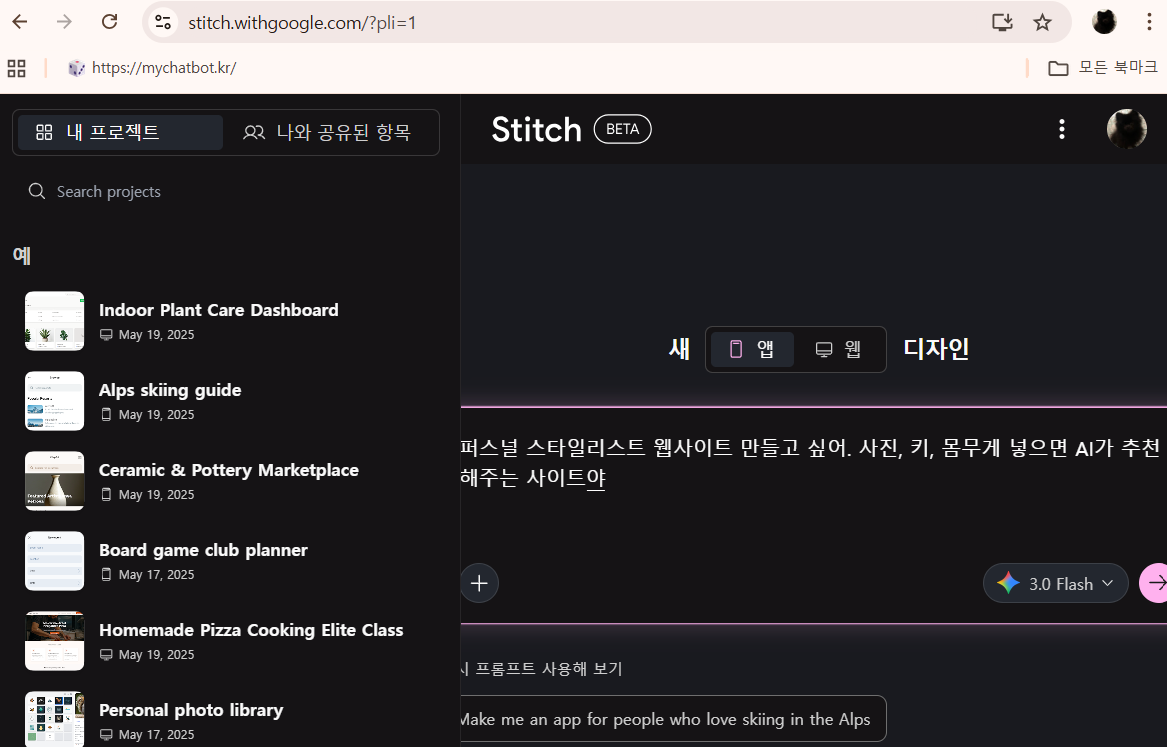Reload the Stitch page

(x=109, y=22)
